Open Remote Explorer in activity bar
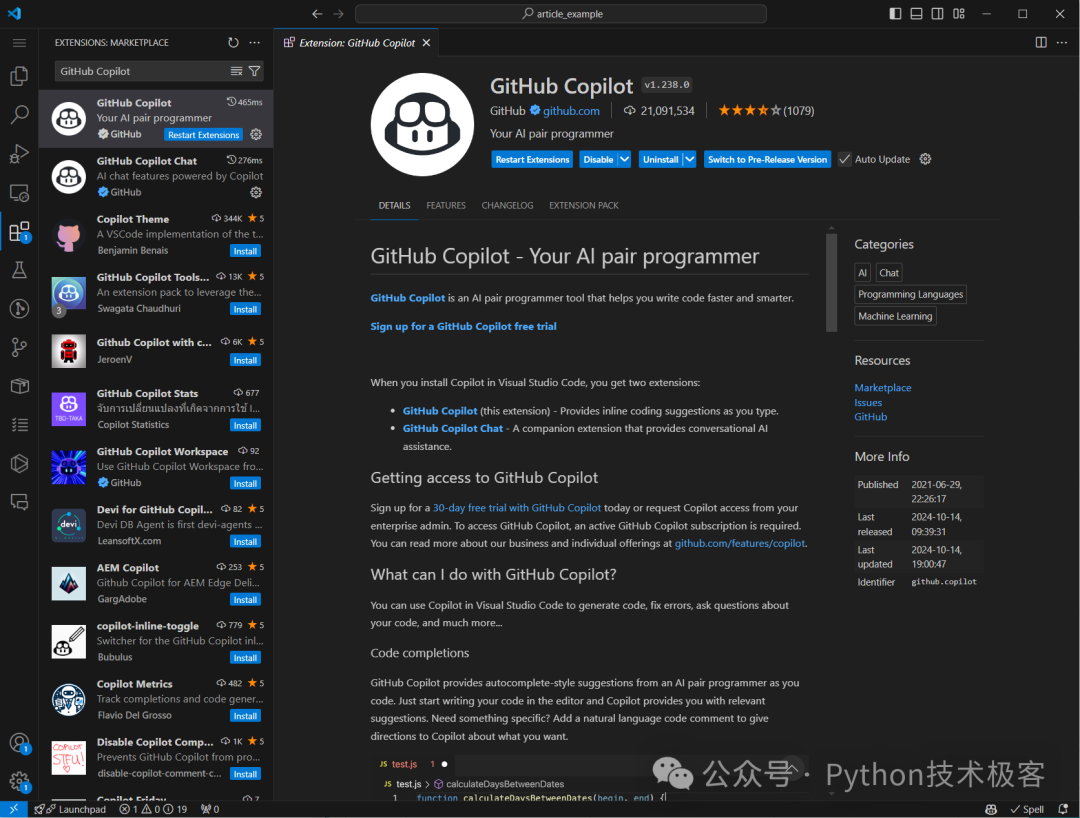The image size is (1080, 818). point(19,192)
